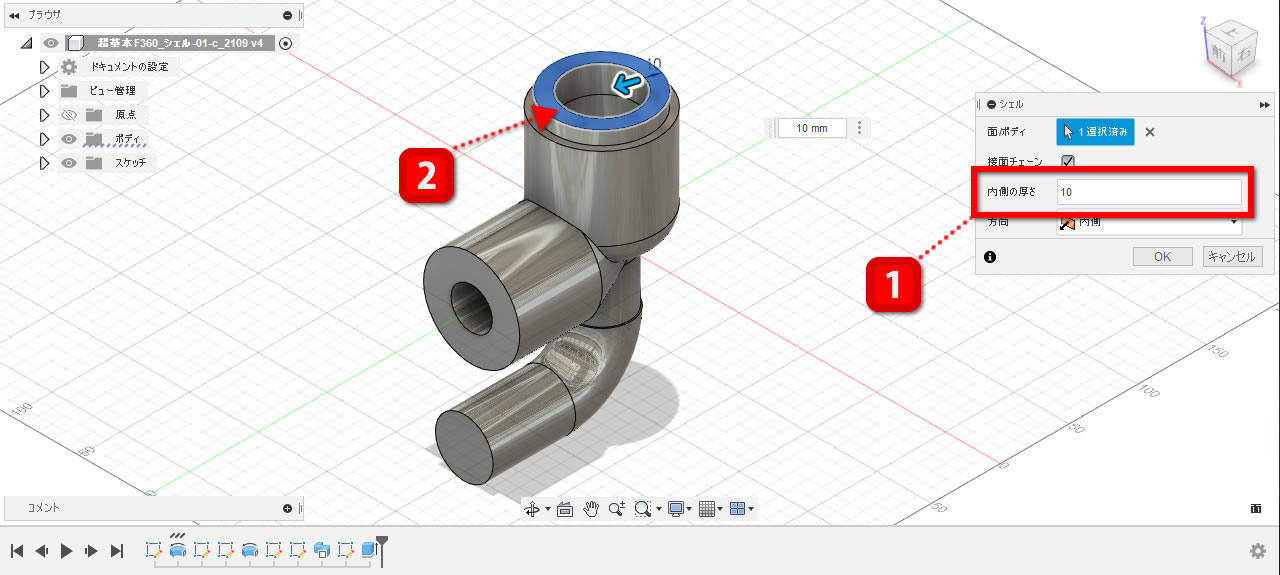Select the Orbit tool in navigation bar
Image resolution: width=1280 pixels, height=575 pixels.
pos(533,509)
